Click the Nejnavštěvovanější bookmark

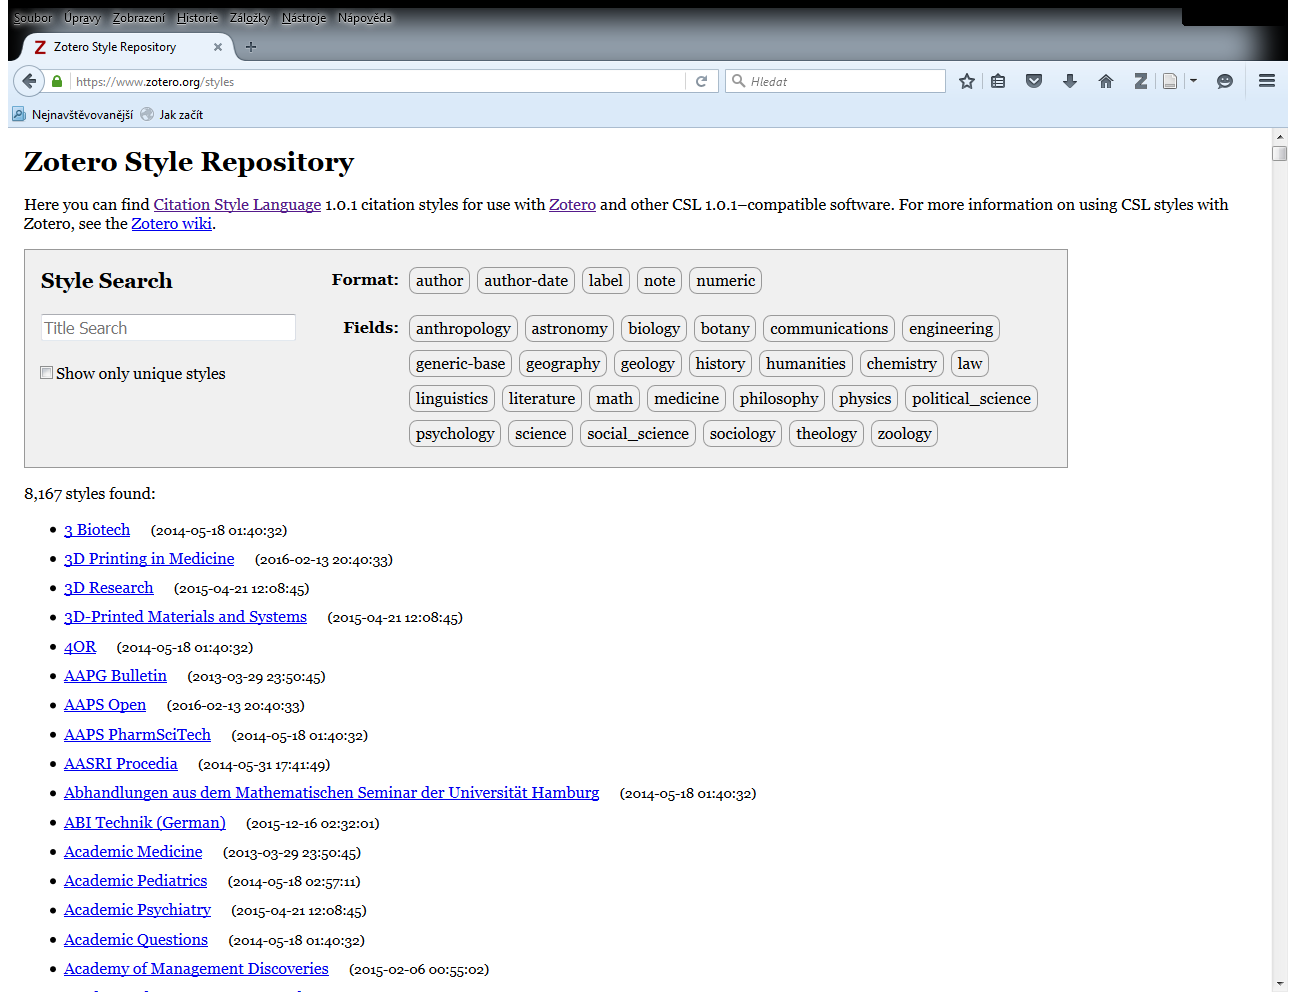pos(72,114)
